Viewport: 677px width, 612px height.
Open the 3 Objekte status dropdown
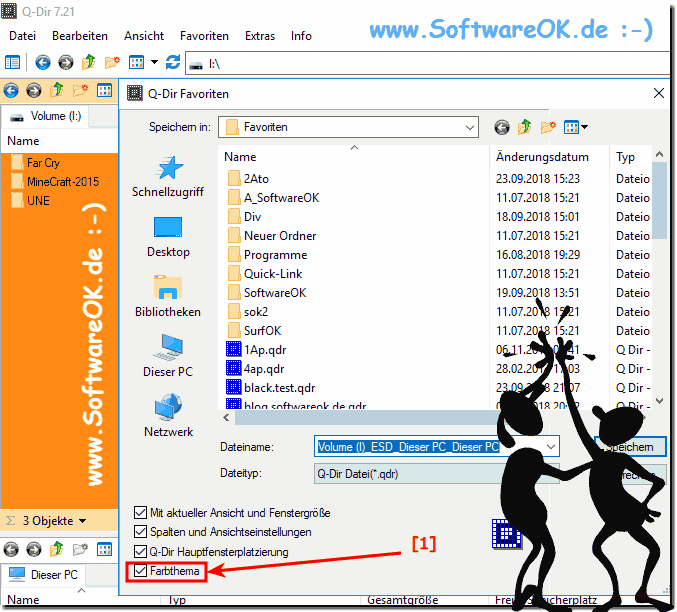coord(82,521)
